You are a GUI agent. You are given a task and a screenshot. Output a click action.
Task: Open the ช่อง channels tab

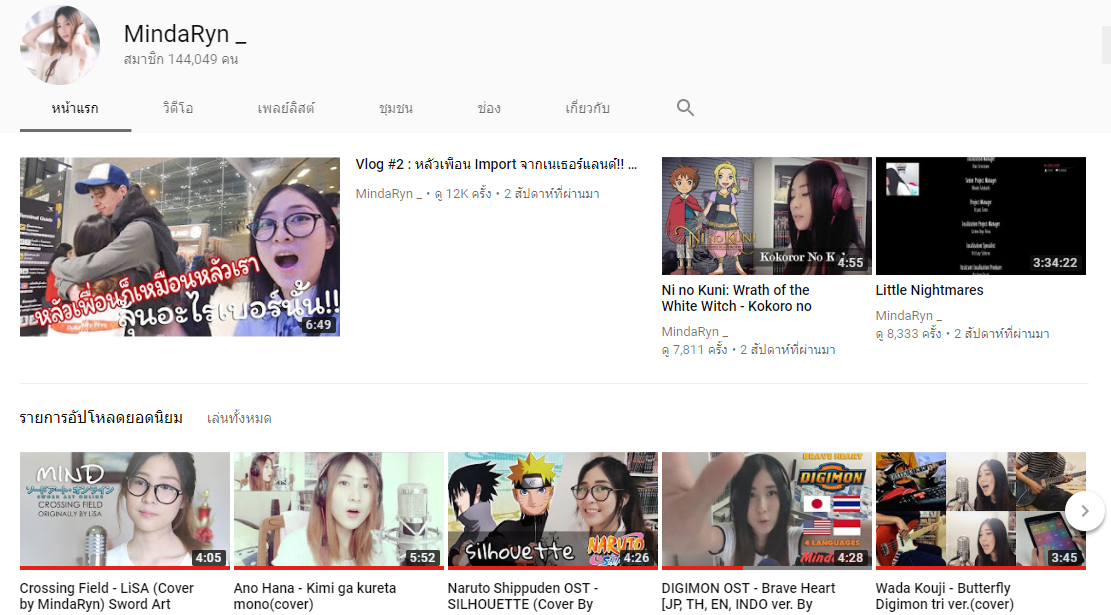489,108
